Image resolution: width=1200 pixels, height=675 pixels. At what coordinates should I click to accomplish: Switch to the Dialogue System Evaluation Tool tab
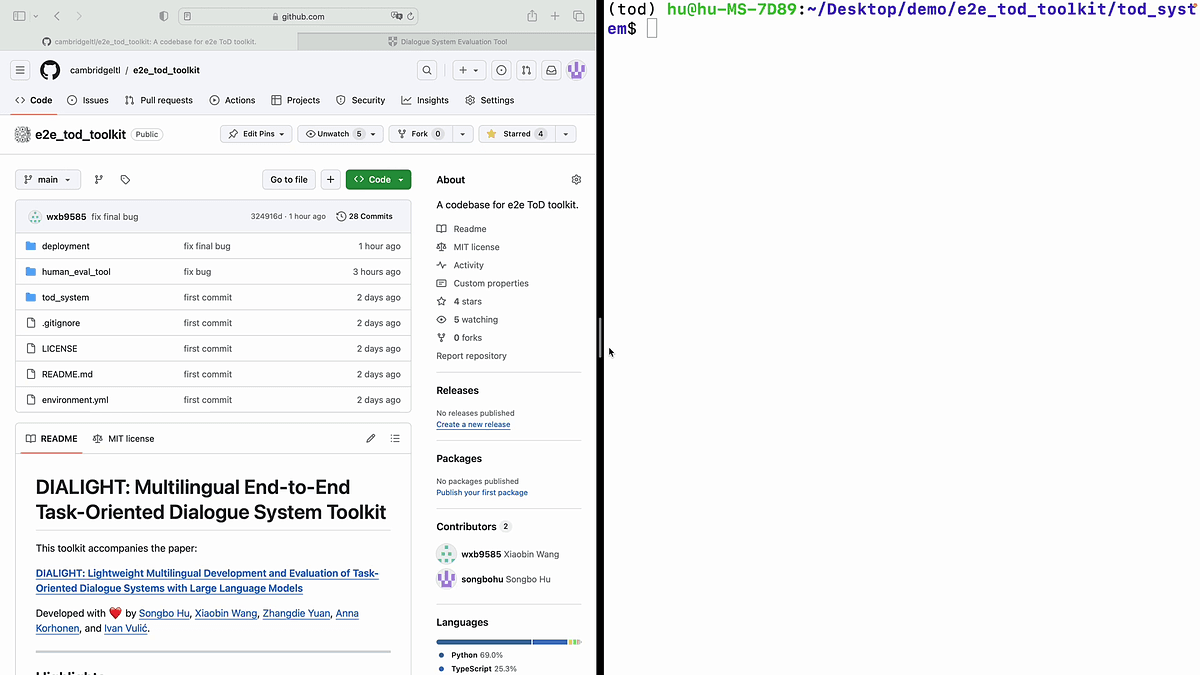446,42
